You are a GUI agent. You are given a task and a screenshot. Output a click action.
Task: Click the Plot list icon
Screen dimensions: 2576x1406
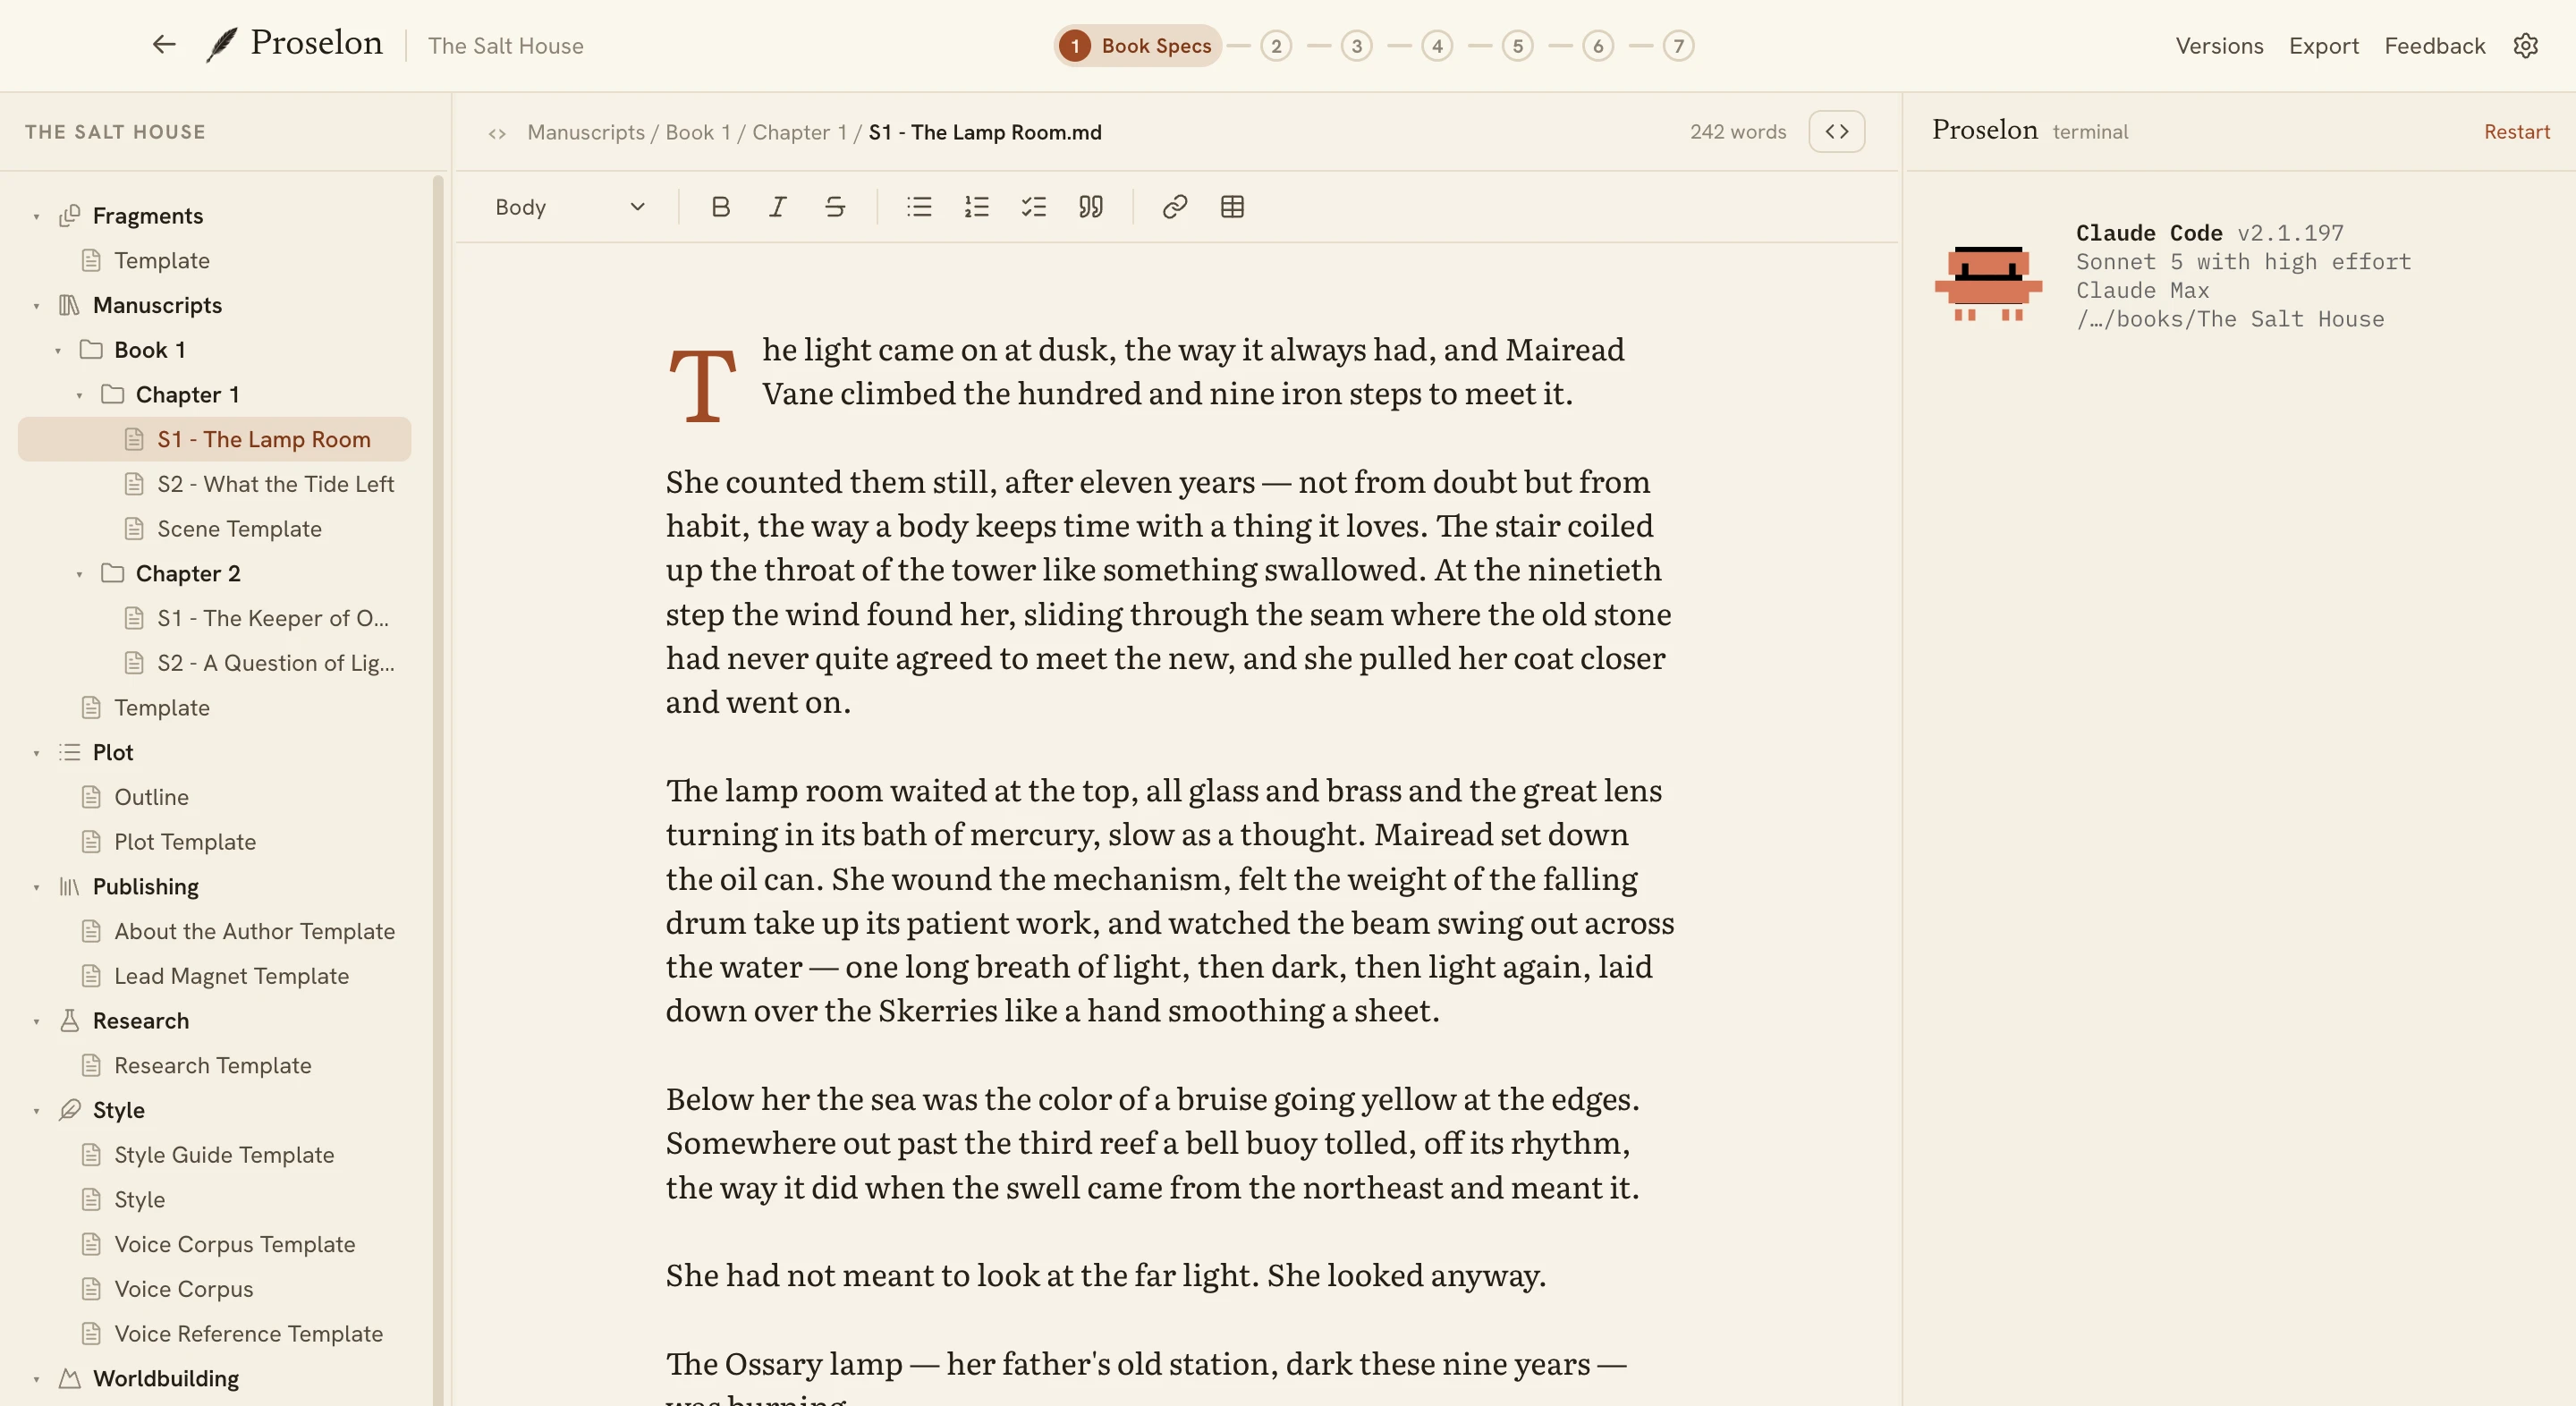[69, 752]
